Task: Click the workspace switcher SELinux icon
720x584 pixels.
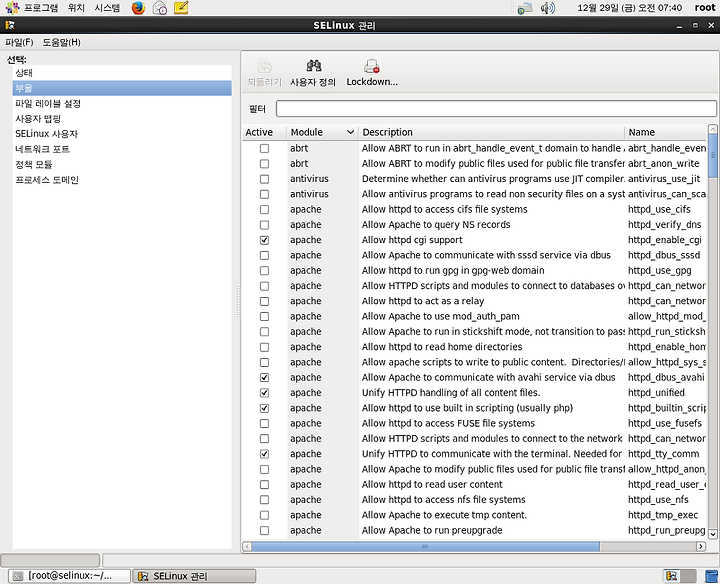Action: pos(672,575)
